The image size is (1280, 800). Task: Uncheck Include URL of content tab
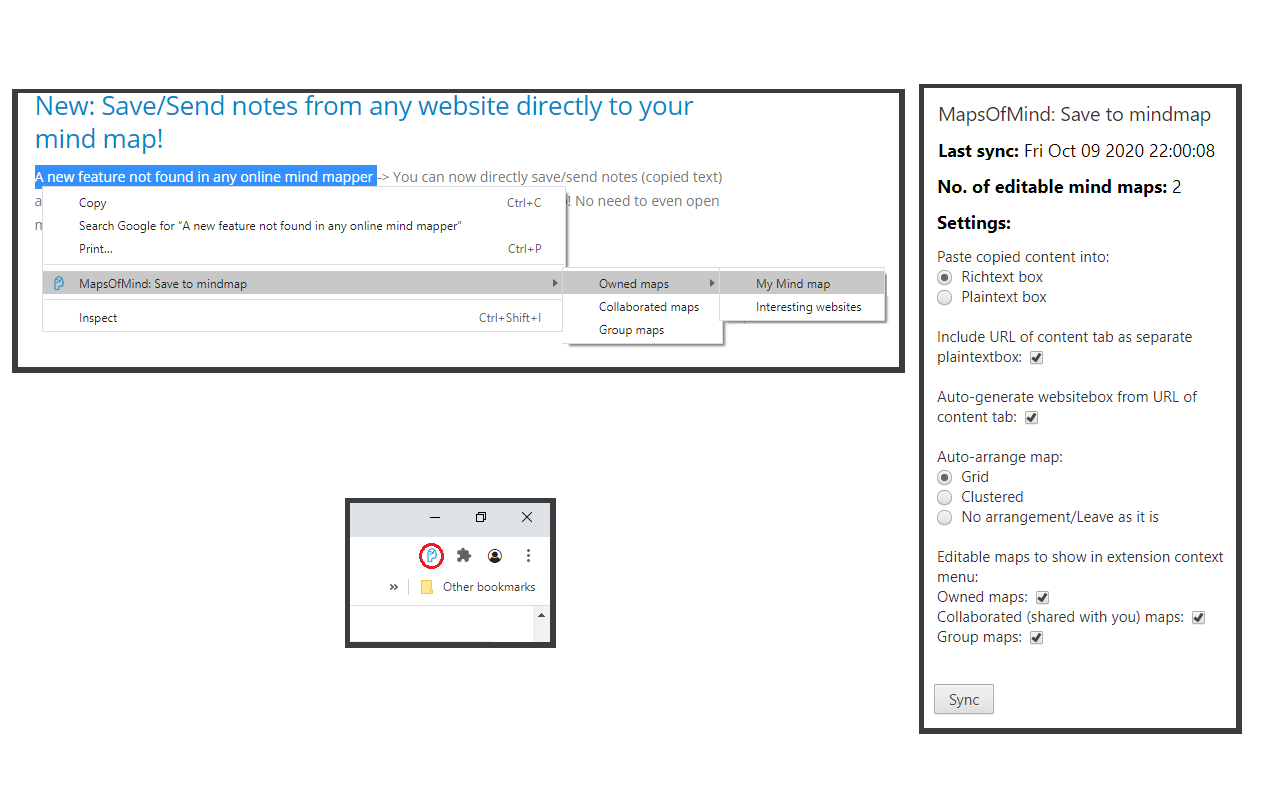(x=1036, y=357)
